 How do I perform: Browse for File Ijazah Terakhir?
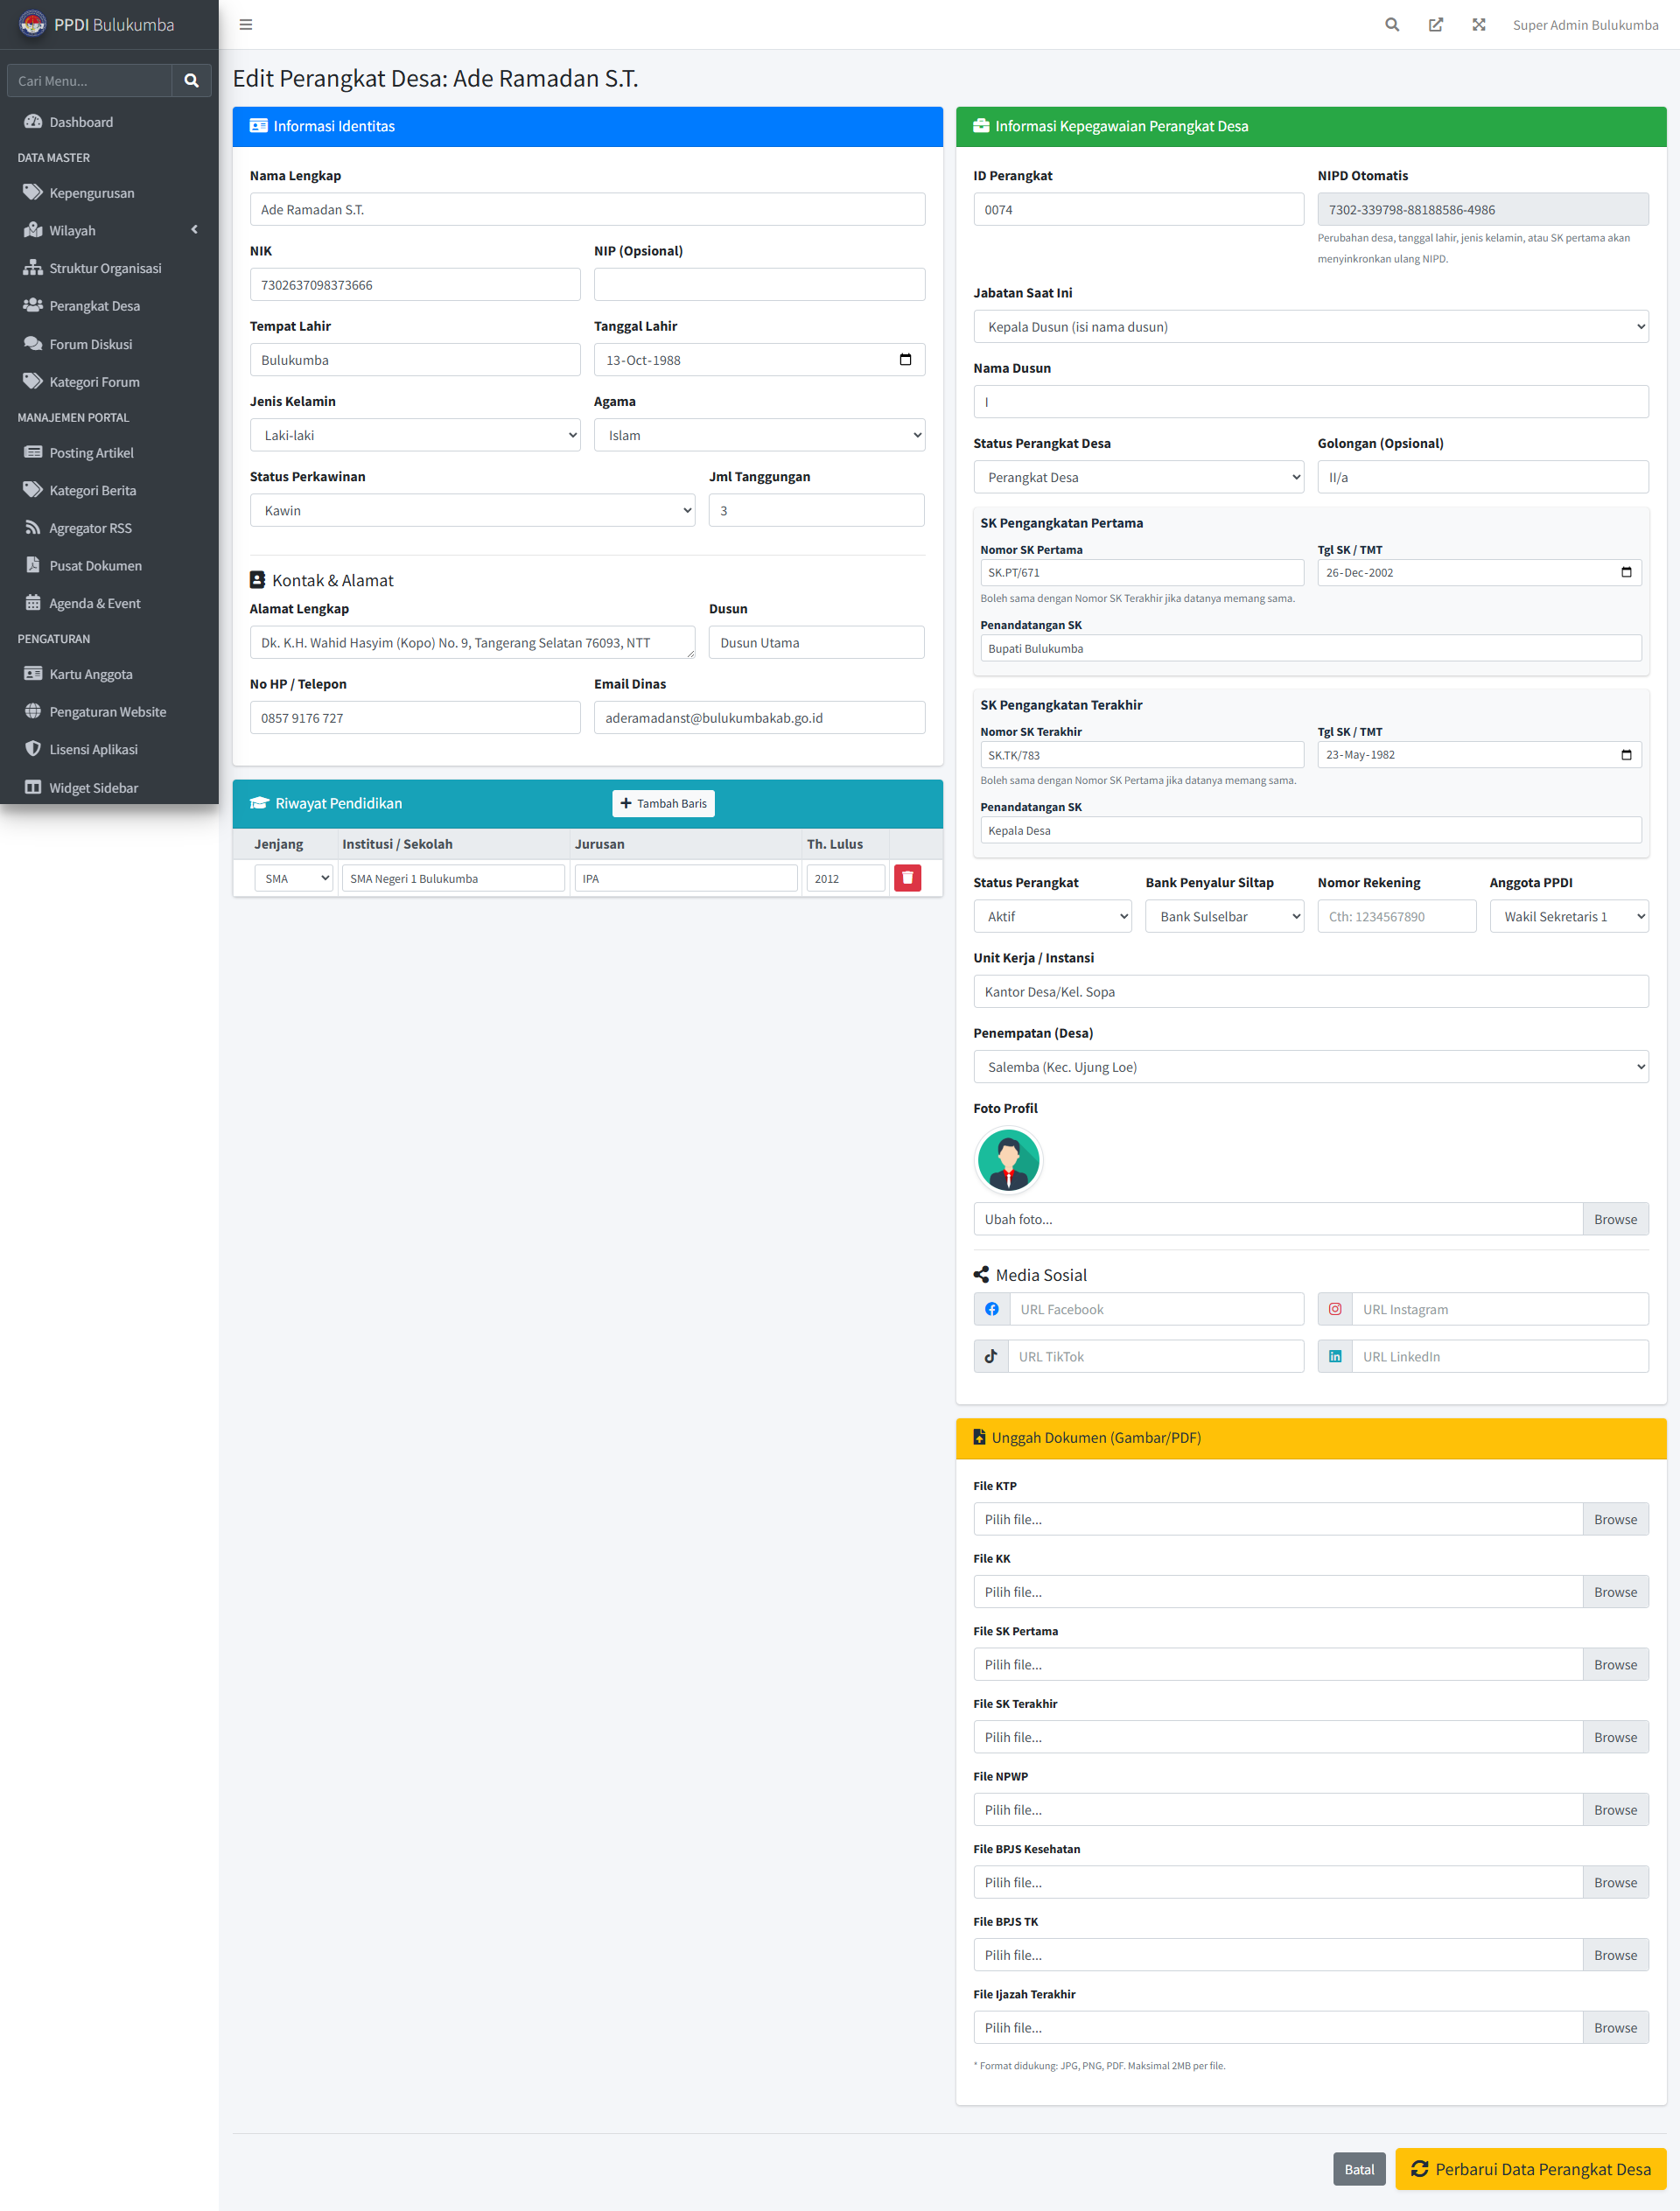[1615, 2028]
